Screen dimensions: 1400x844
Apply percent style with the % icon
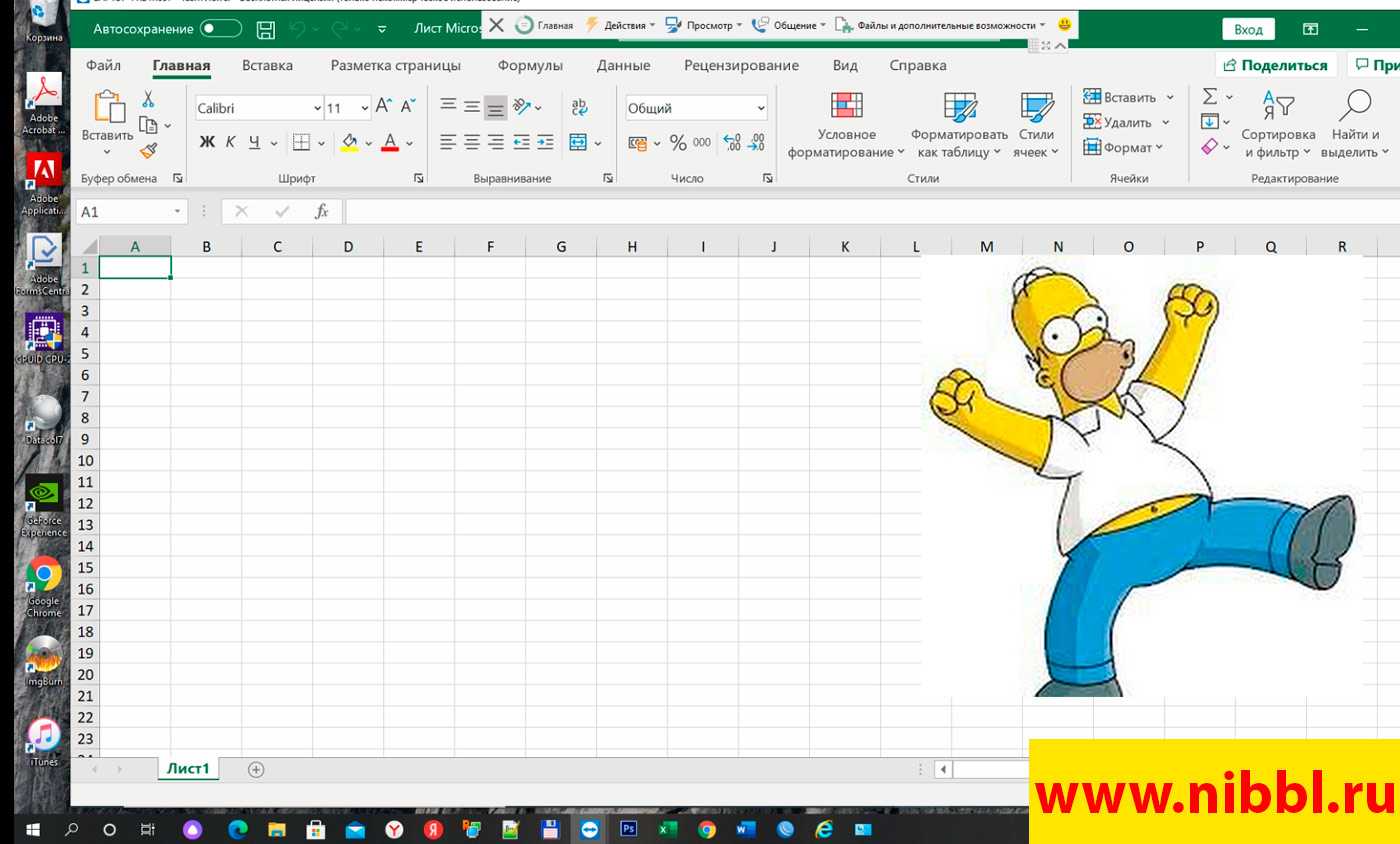[678, 142]
